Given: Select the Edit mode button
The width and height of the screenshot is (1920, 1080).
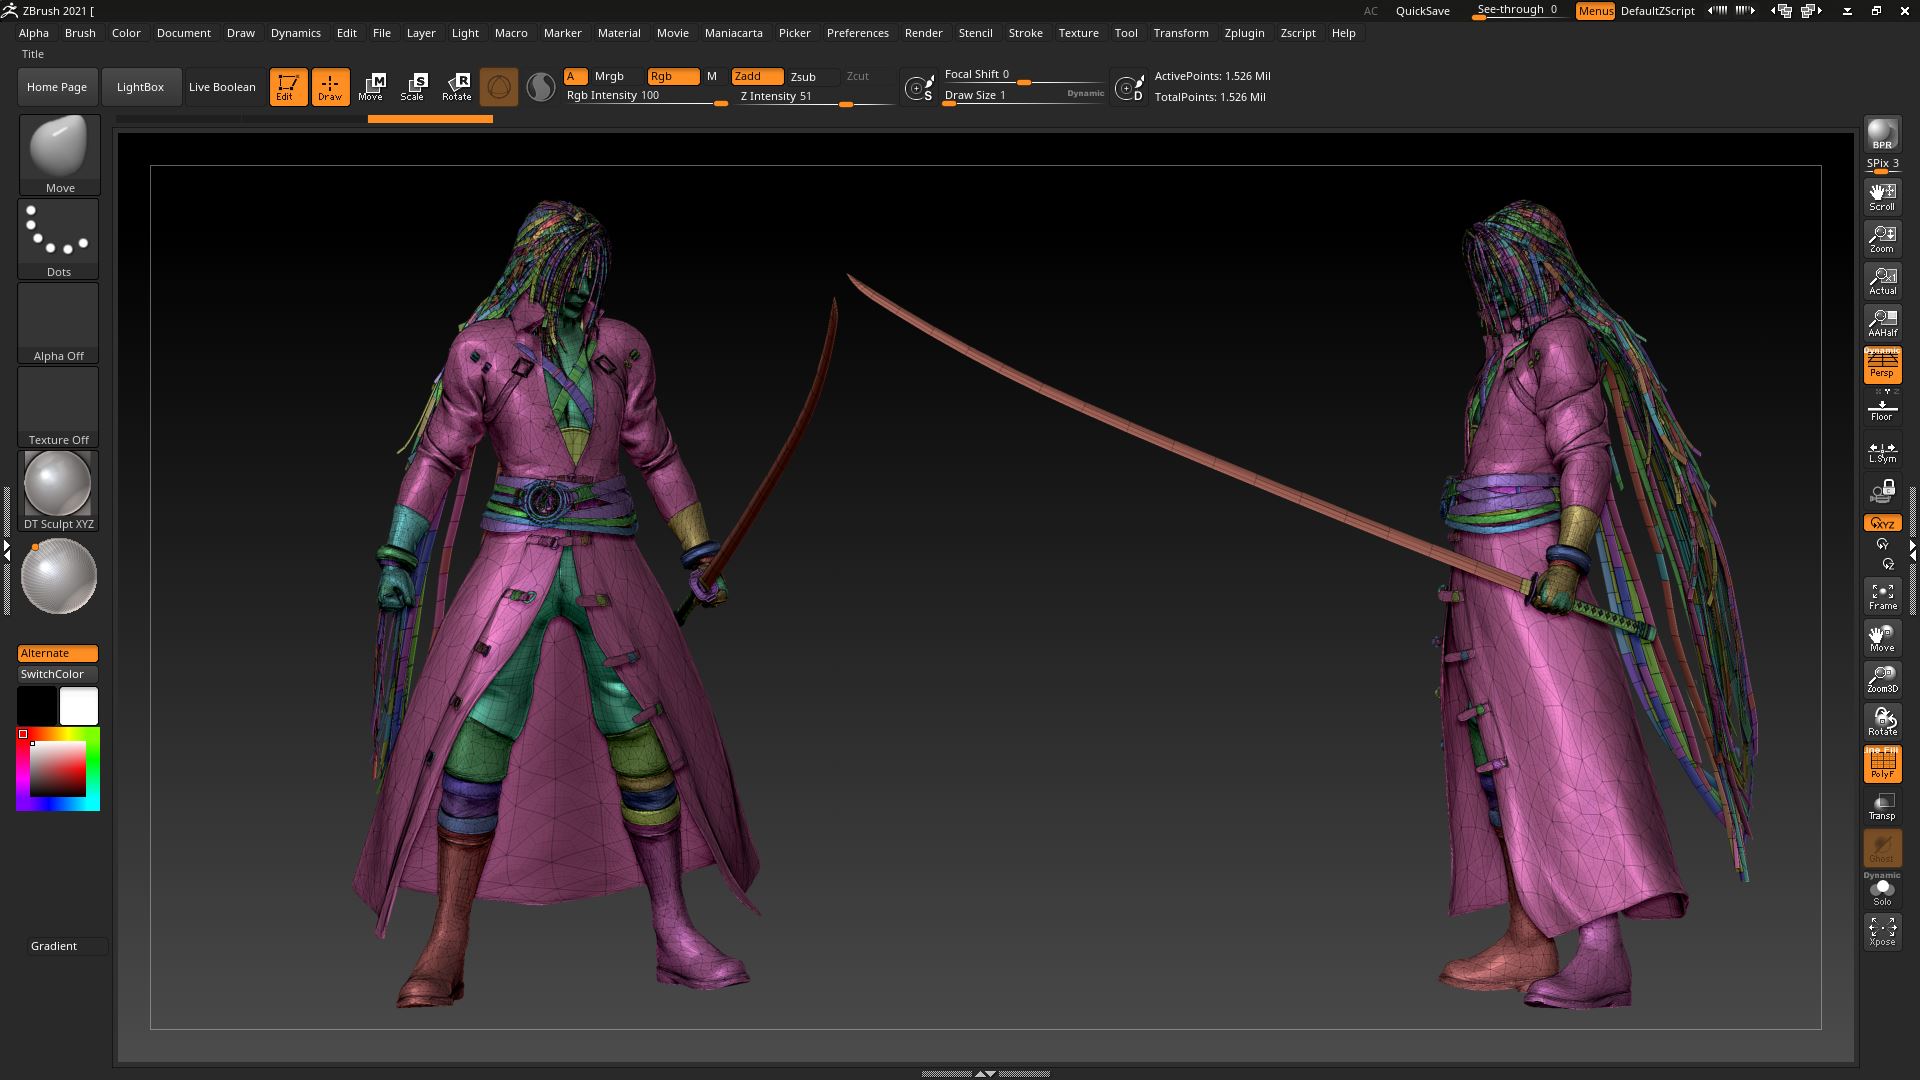Looking at the screenshot, I should click(x=288, y=87).
